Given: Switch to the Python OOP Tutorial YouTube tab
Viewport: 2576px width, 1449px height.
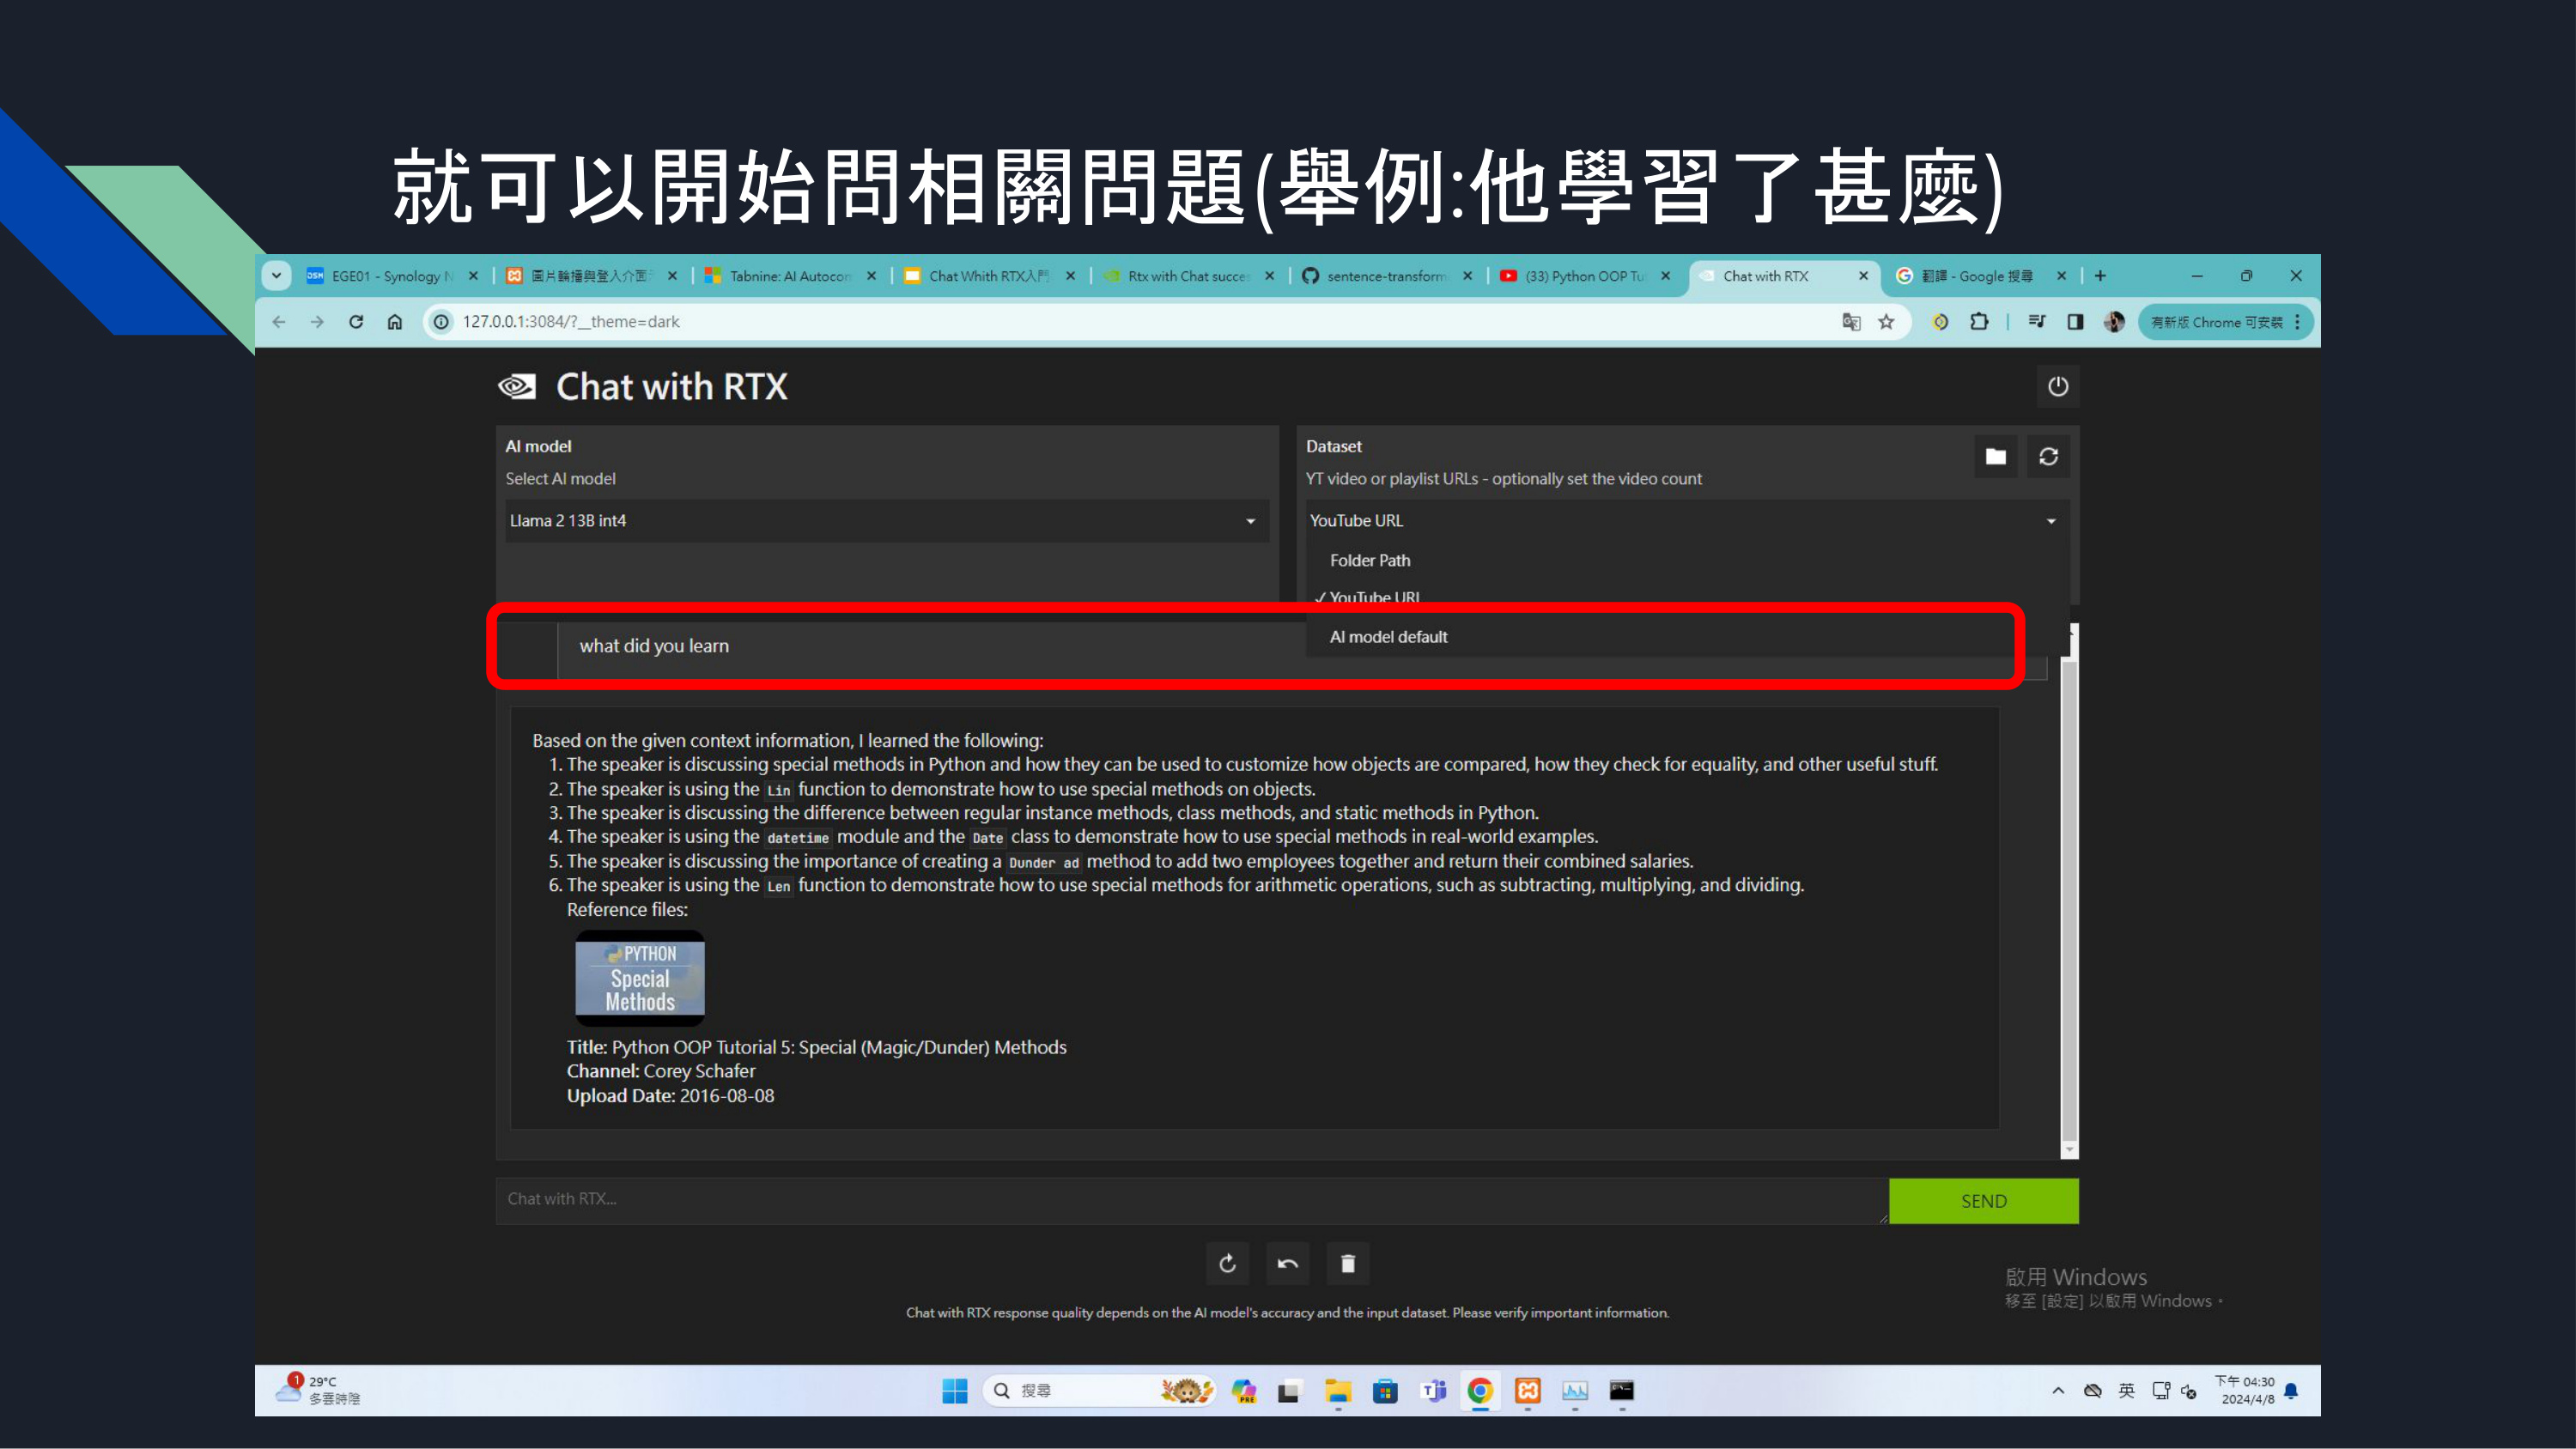Looking at the screenshot, I should 1584,276.
